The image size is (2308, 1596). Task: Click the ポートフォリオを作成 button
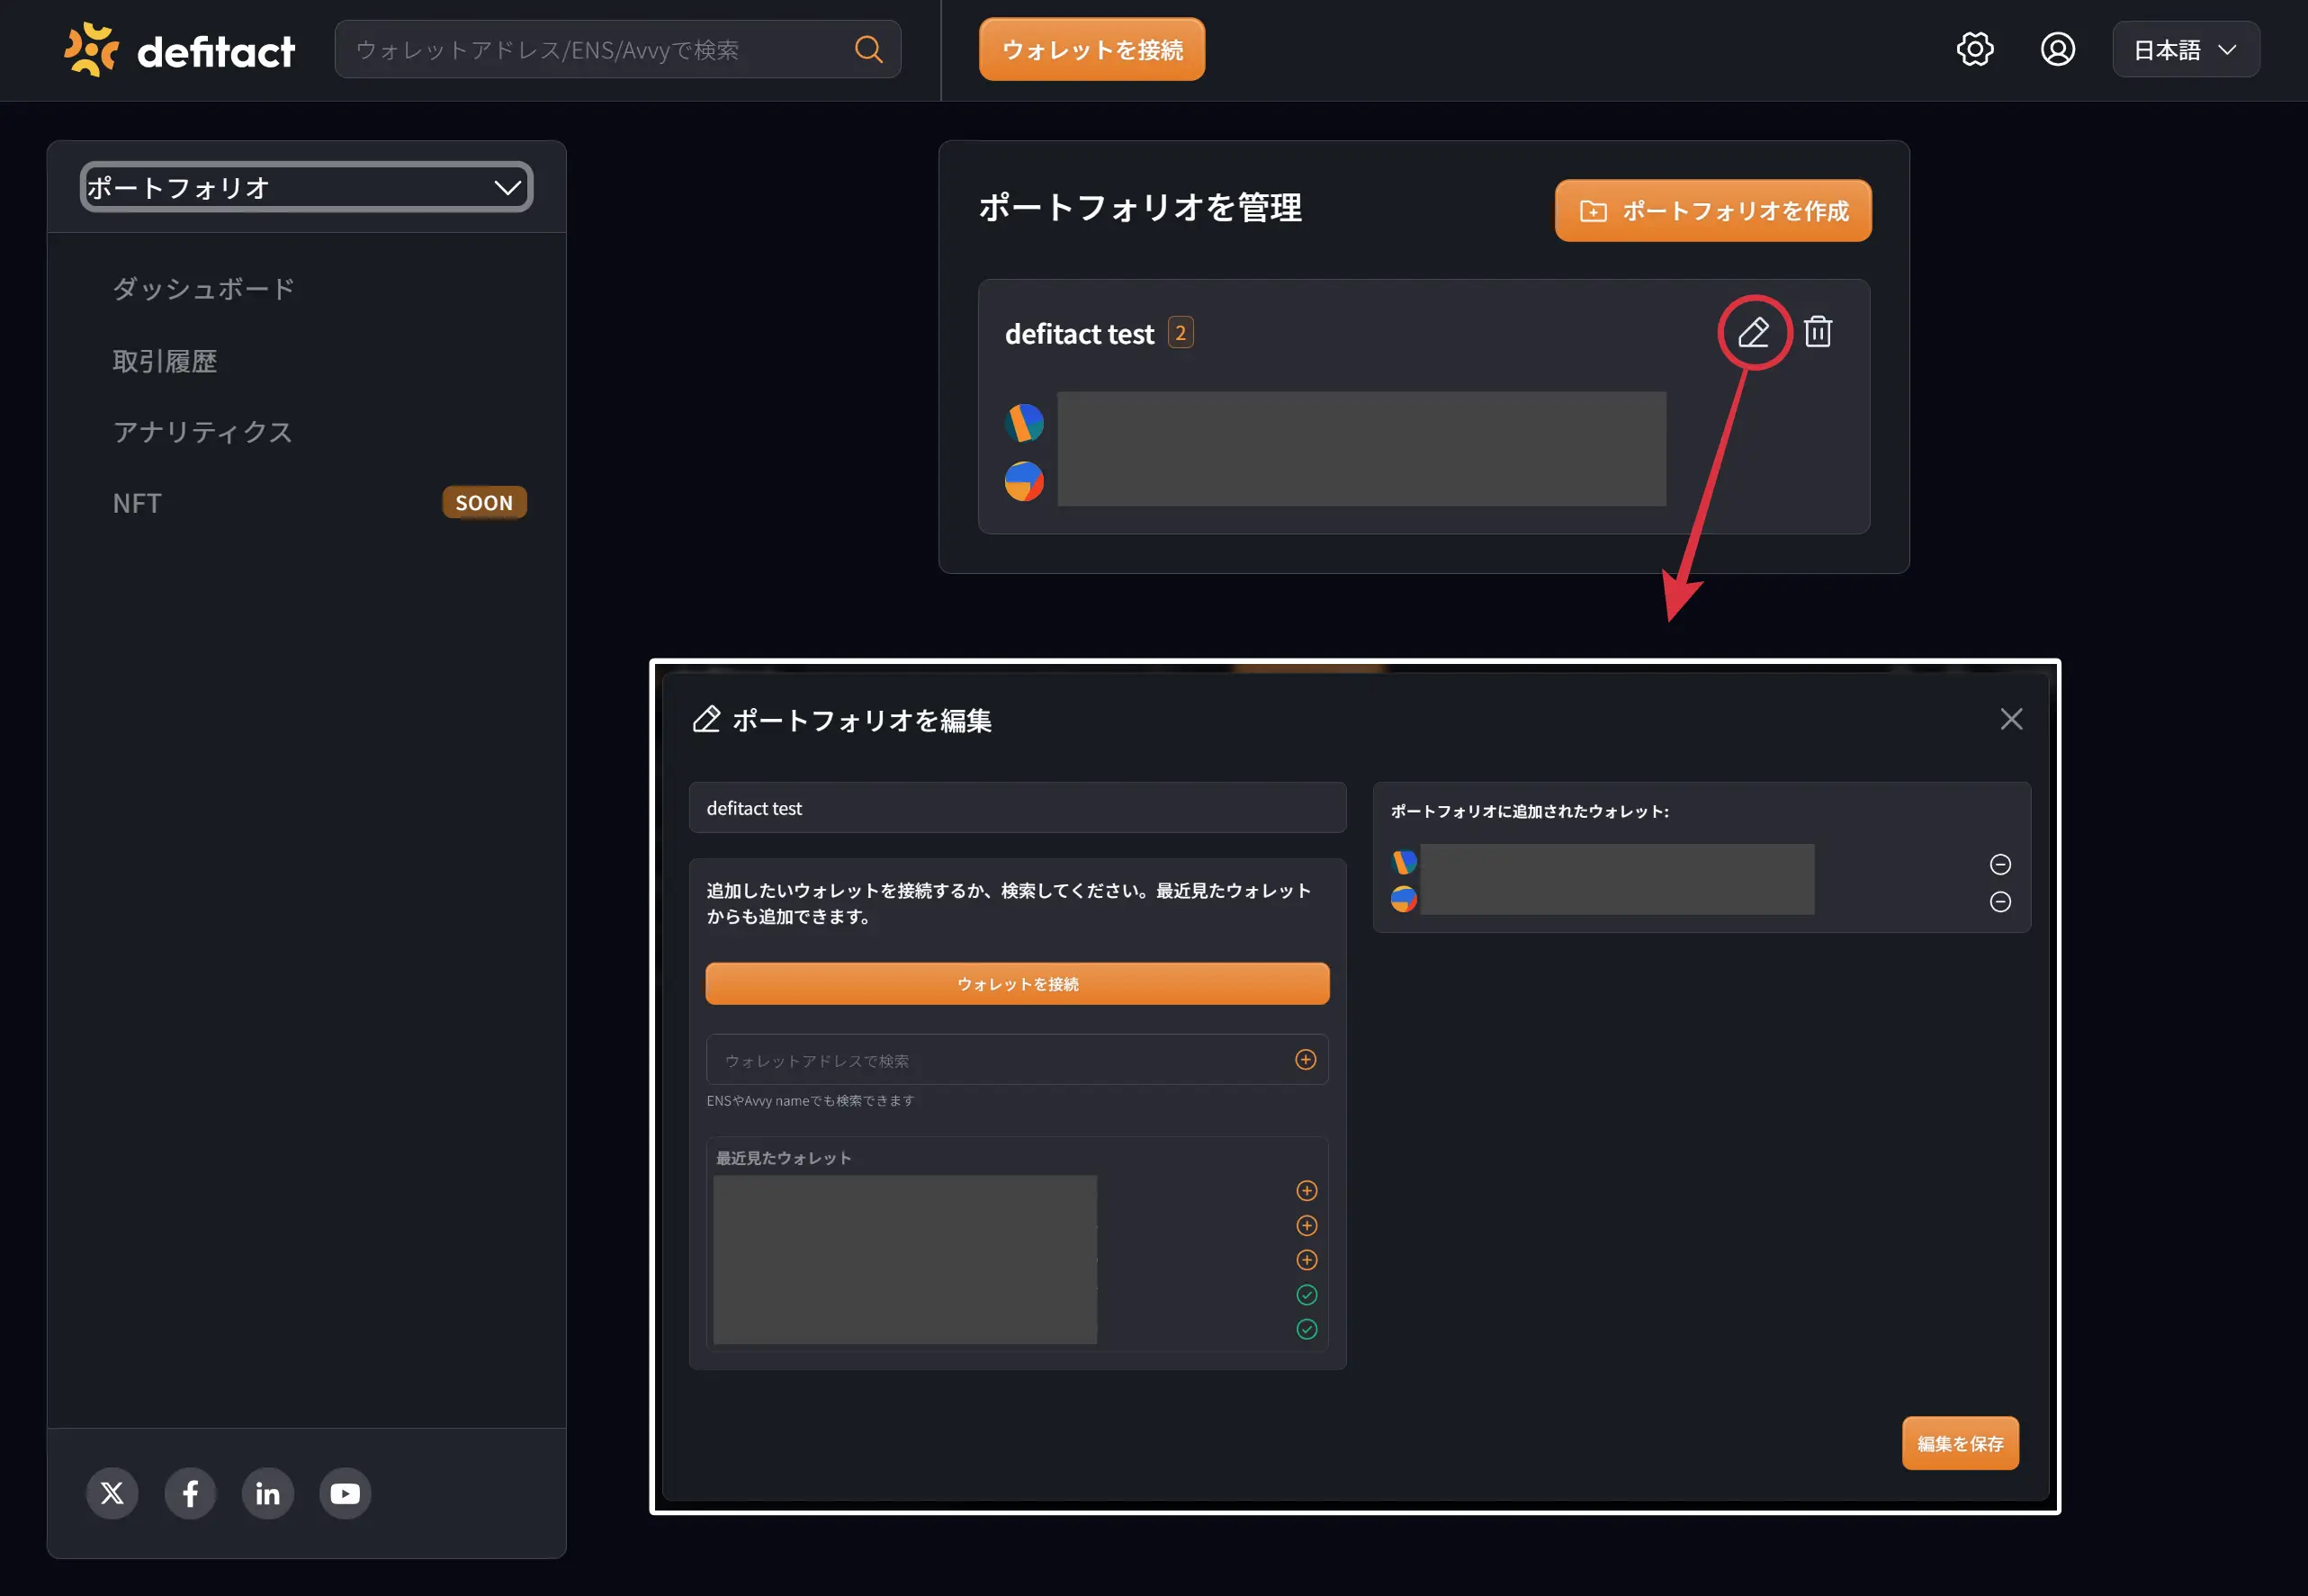click(x=1712, y=211)
